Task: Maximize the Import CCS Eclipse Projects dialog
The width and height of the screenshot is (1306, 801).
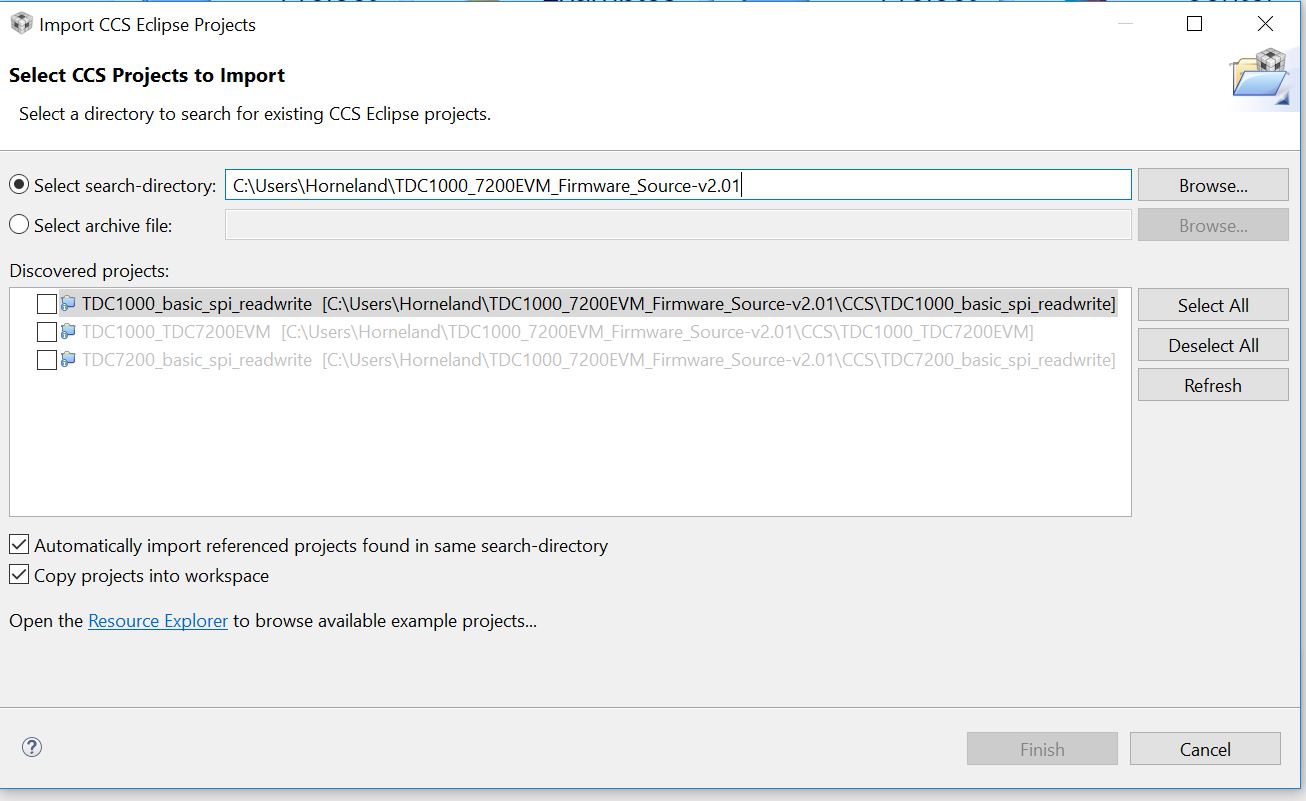Action: click(1194, 24)
